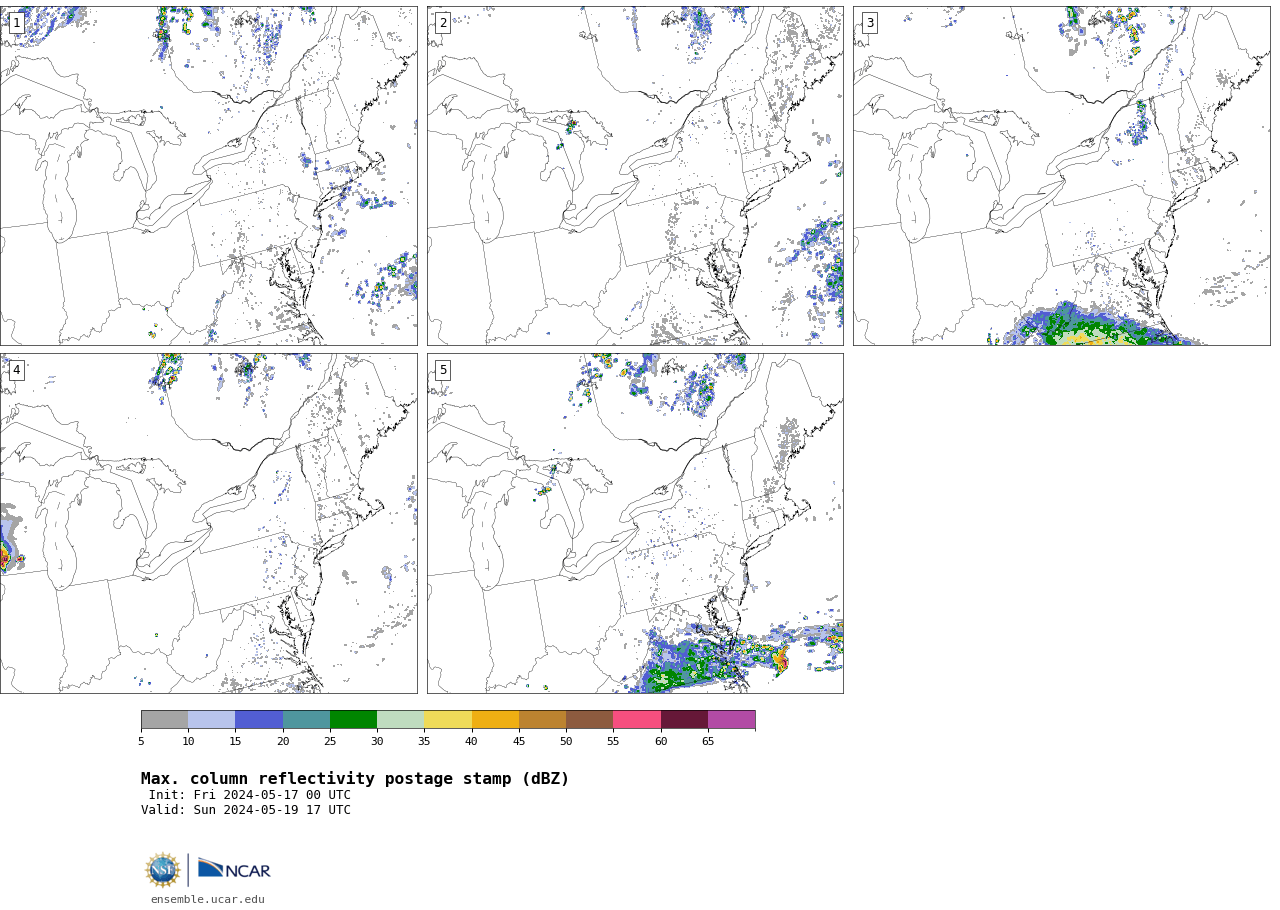
Task: Click the colorbar tick label 35
Action: pyautogui.click(x=424, y=741)
